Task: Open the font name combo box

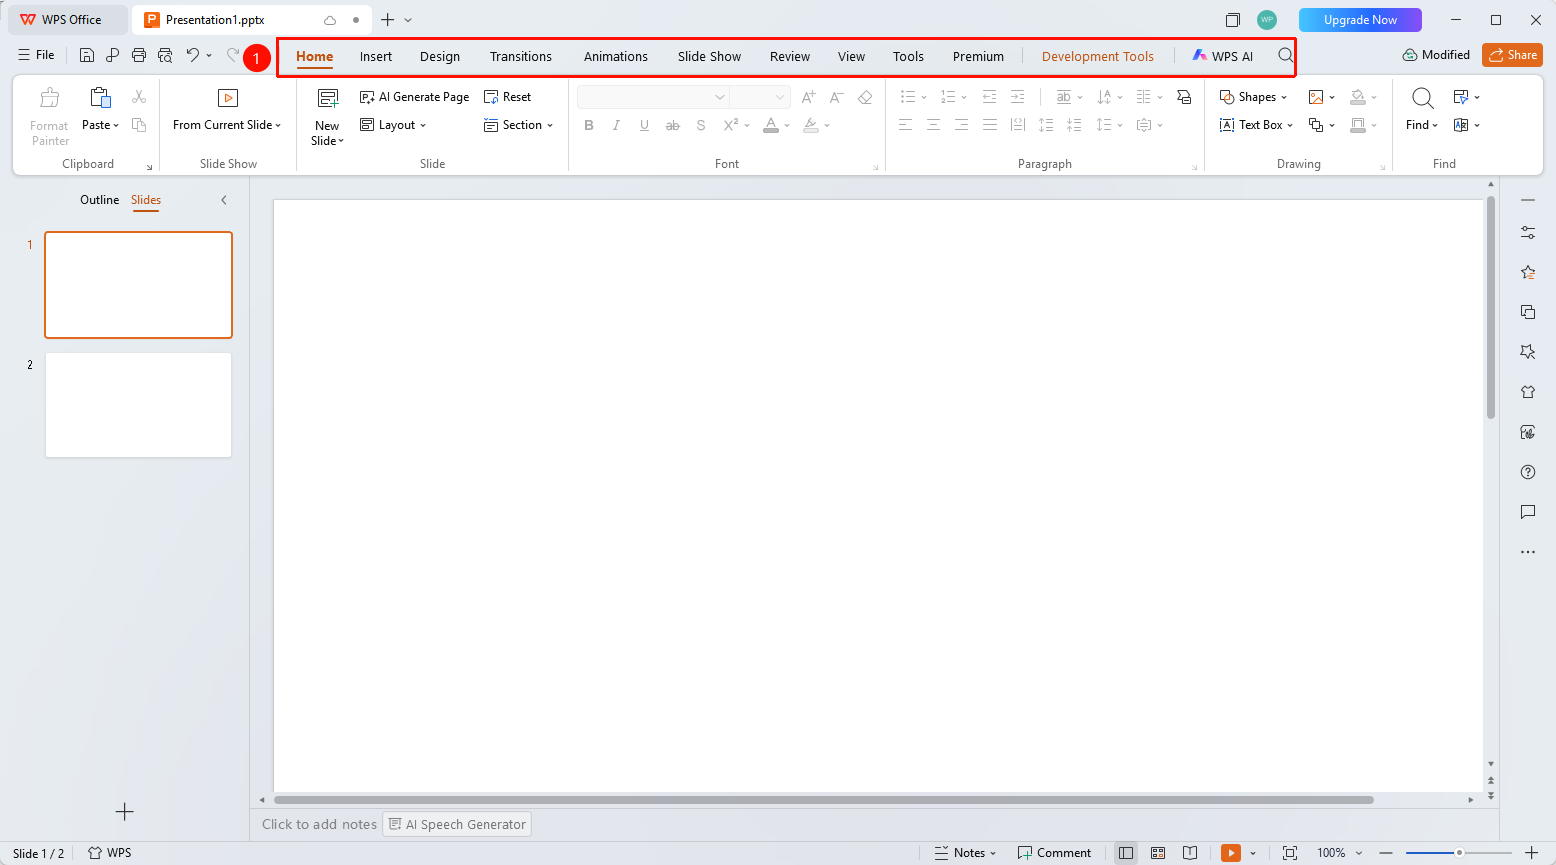Action: pos(652,97)
